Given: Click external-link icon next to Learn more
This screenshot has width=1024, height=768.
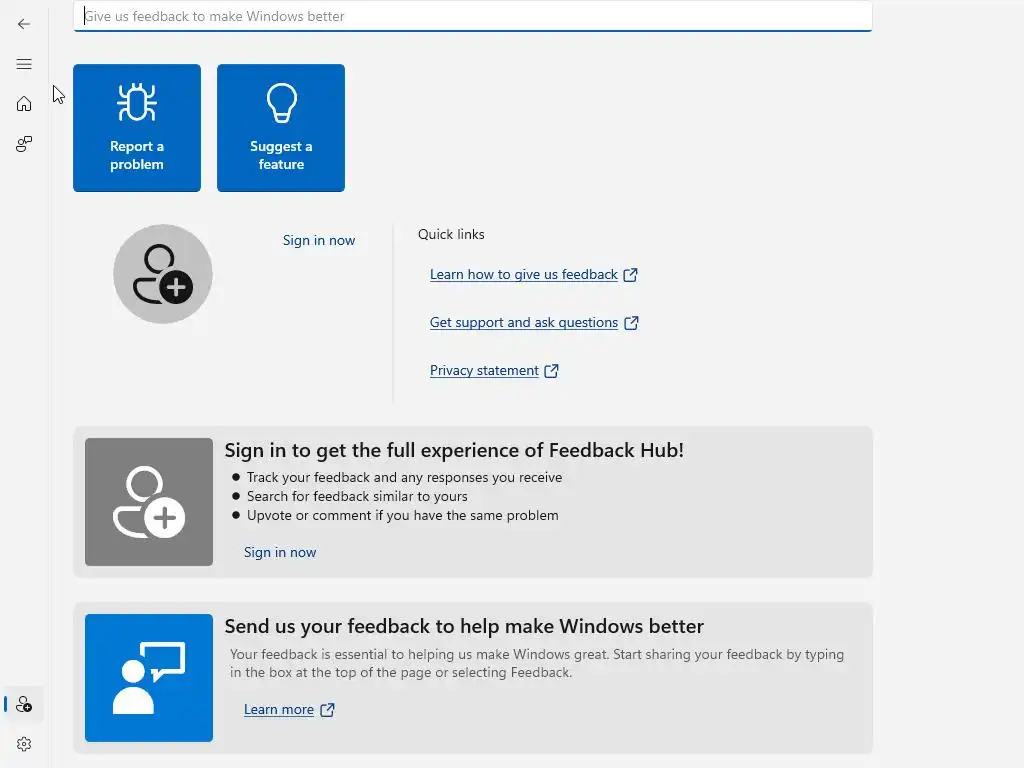Looking at the screenshot, I should (x=327, y=710).
